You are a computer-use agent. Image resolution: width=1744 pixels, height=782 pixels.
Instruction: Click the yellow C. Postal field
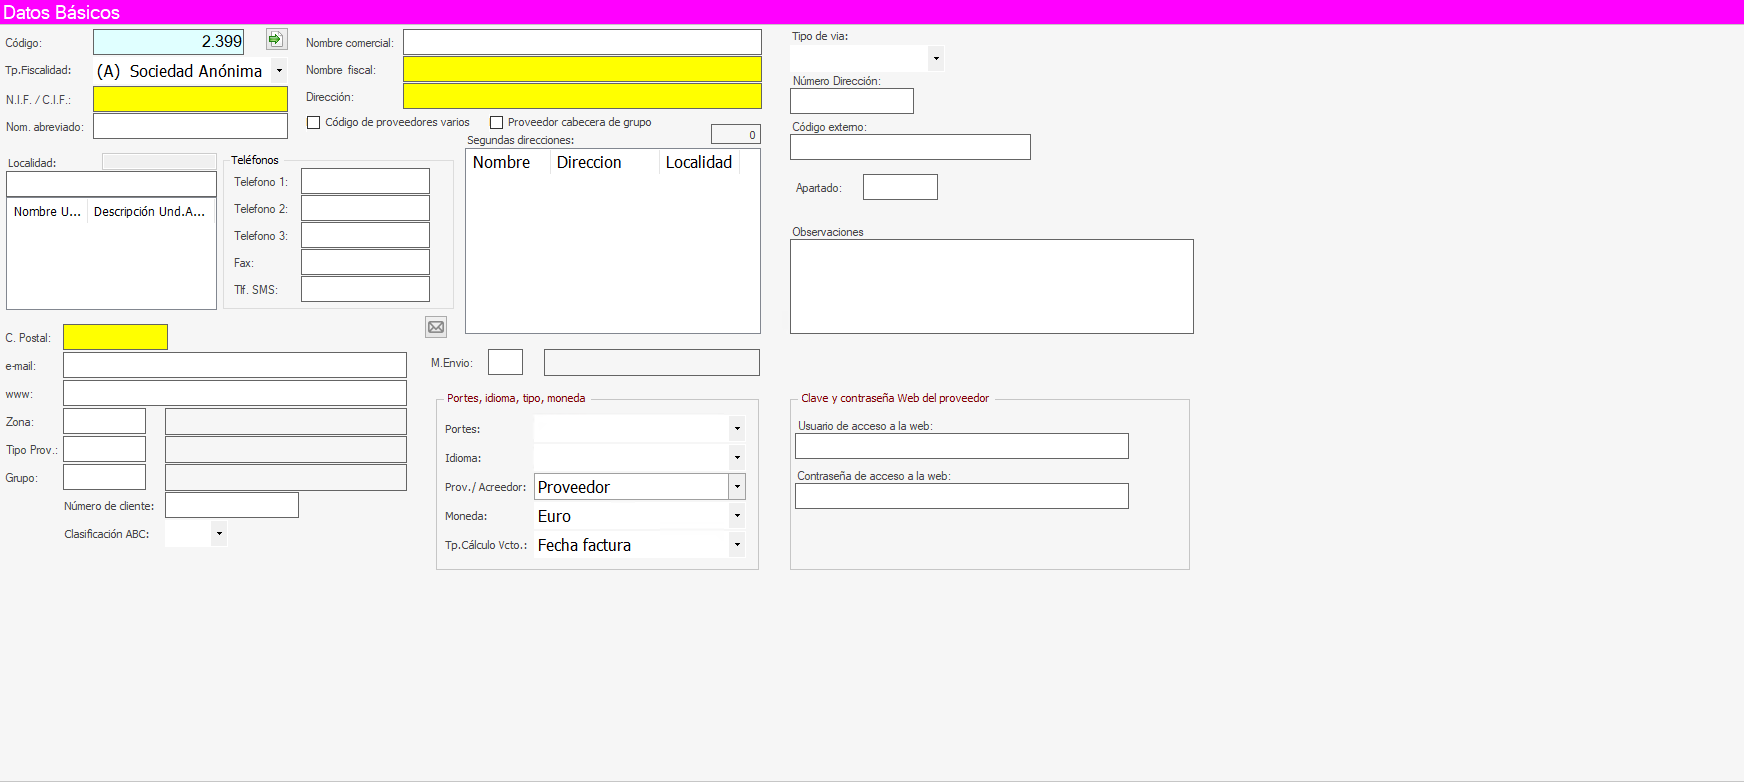tap(115, 337)
